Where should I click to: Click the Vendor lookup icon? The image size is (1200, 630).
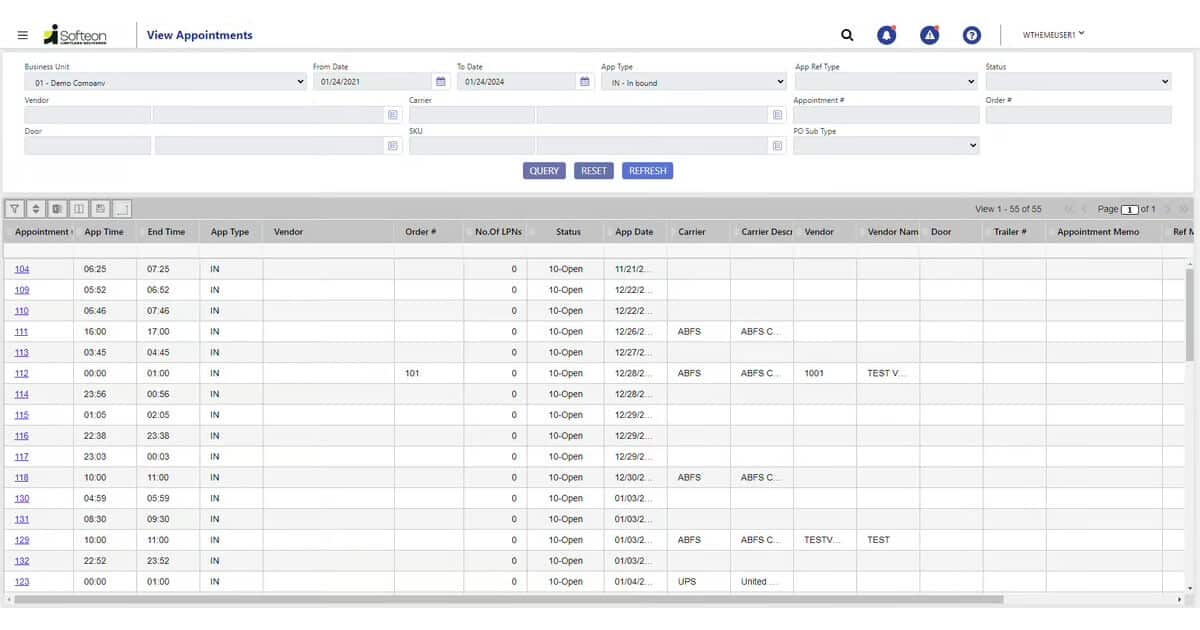coord(392,115)
